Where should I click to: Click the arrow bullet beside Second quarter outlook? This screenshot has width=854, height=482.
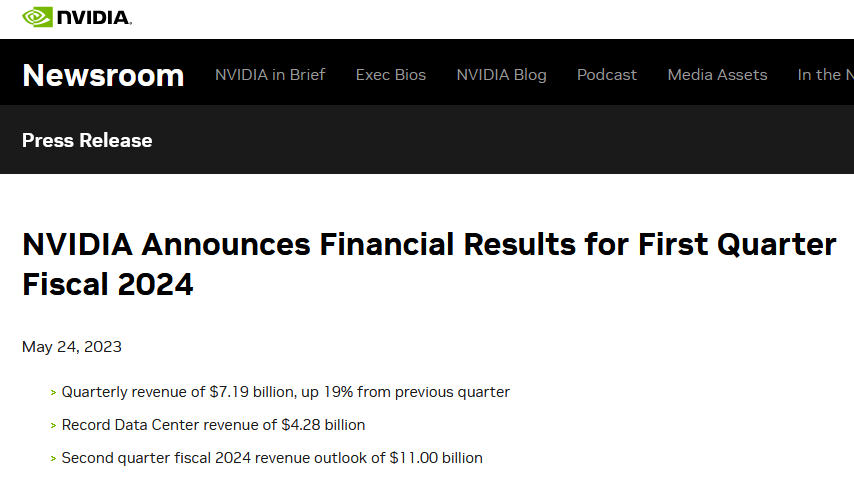(x=53, y=459)
